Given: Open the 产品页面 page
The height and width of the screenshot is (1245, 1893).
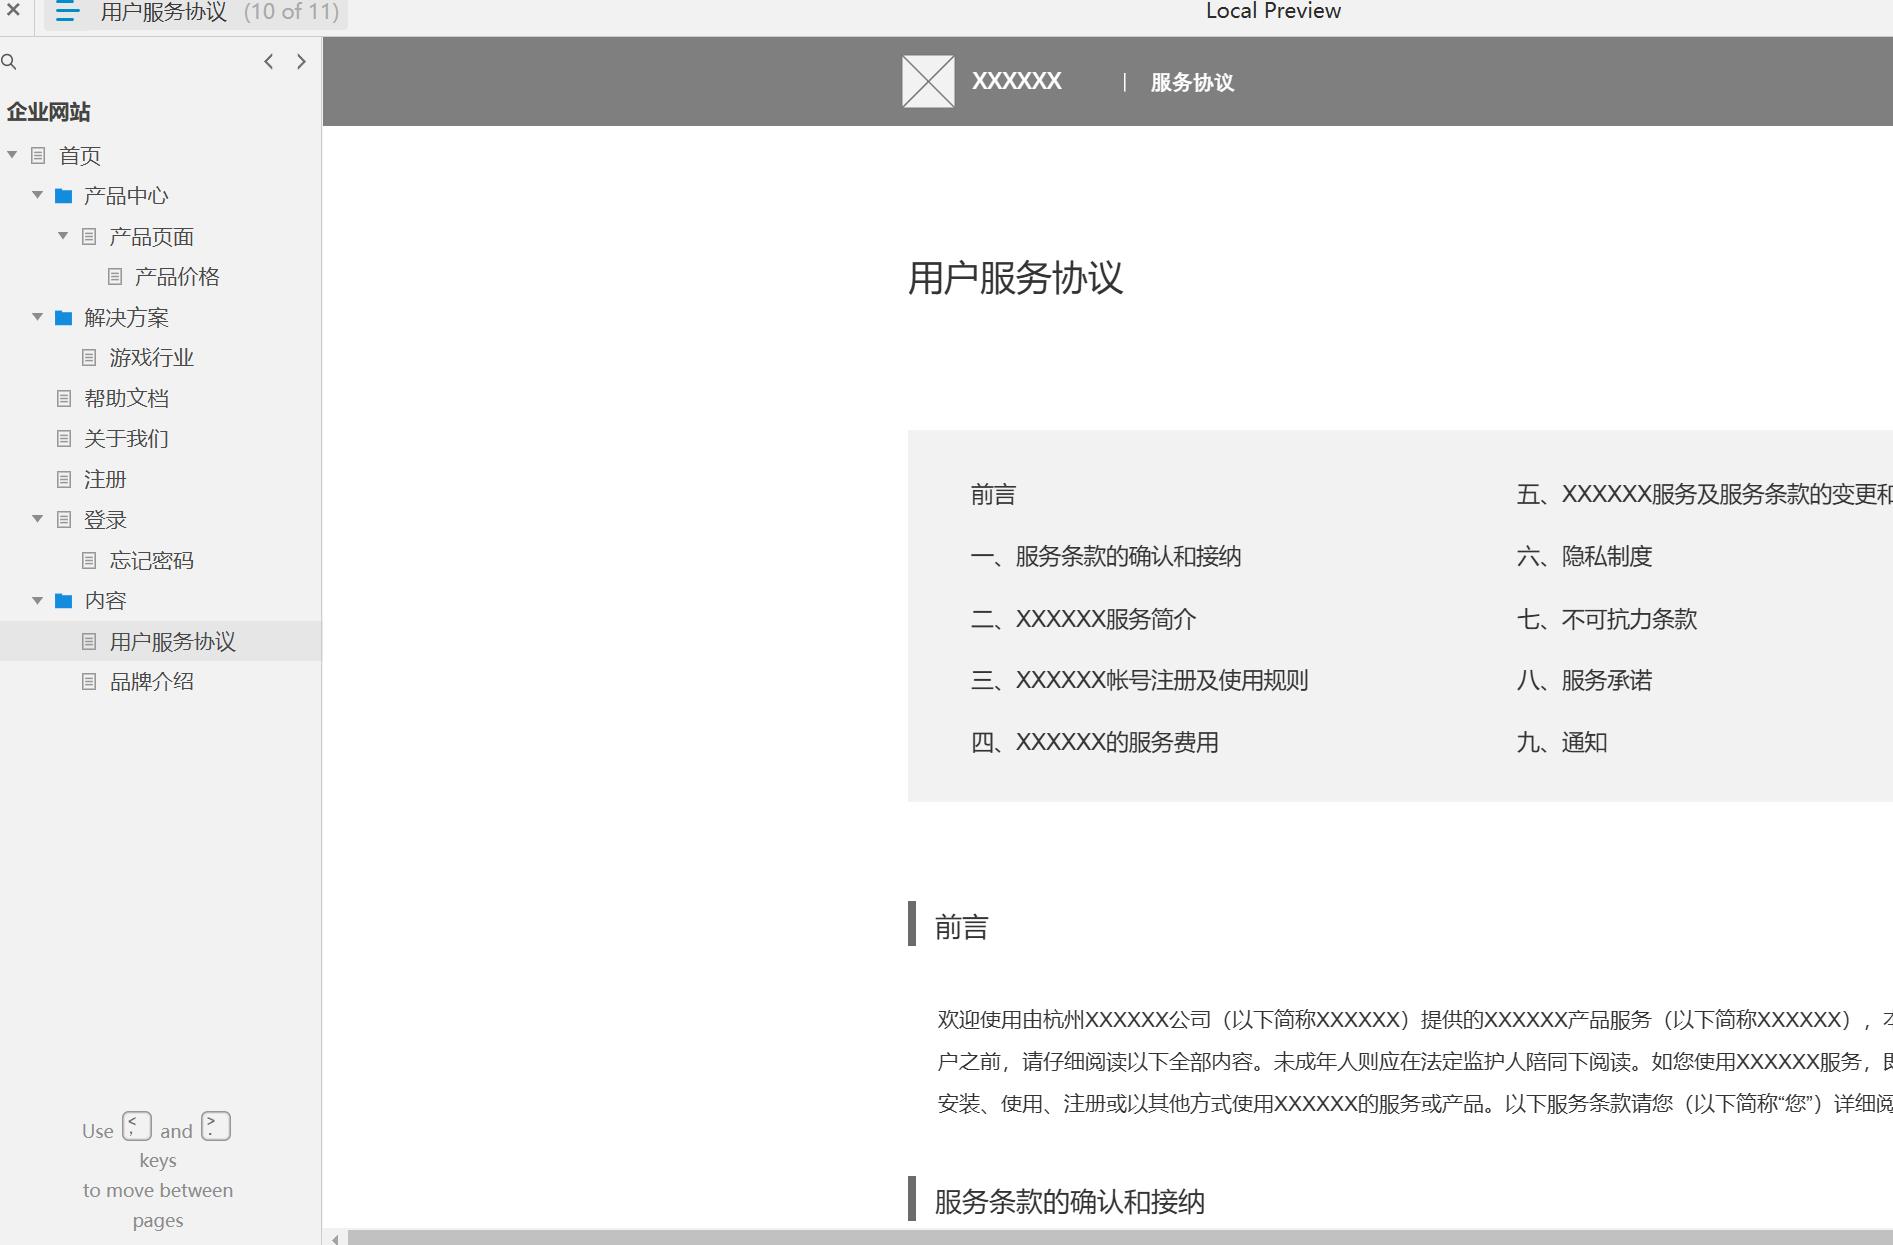Looking at the screenshot, I should pyautogui.click(x=151, y=237).
